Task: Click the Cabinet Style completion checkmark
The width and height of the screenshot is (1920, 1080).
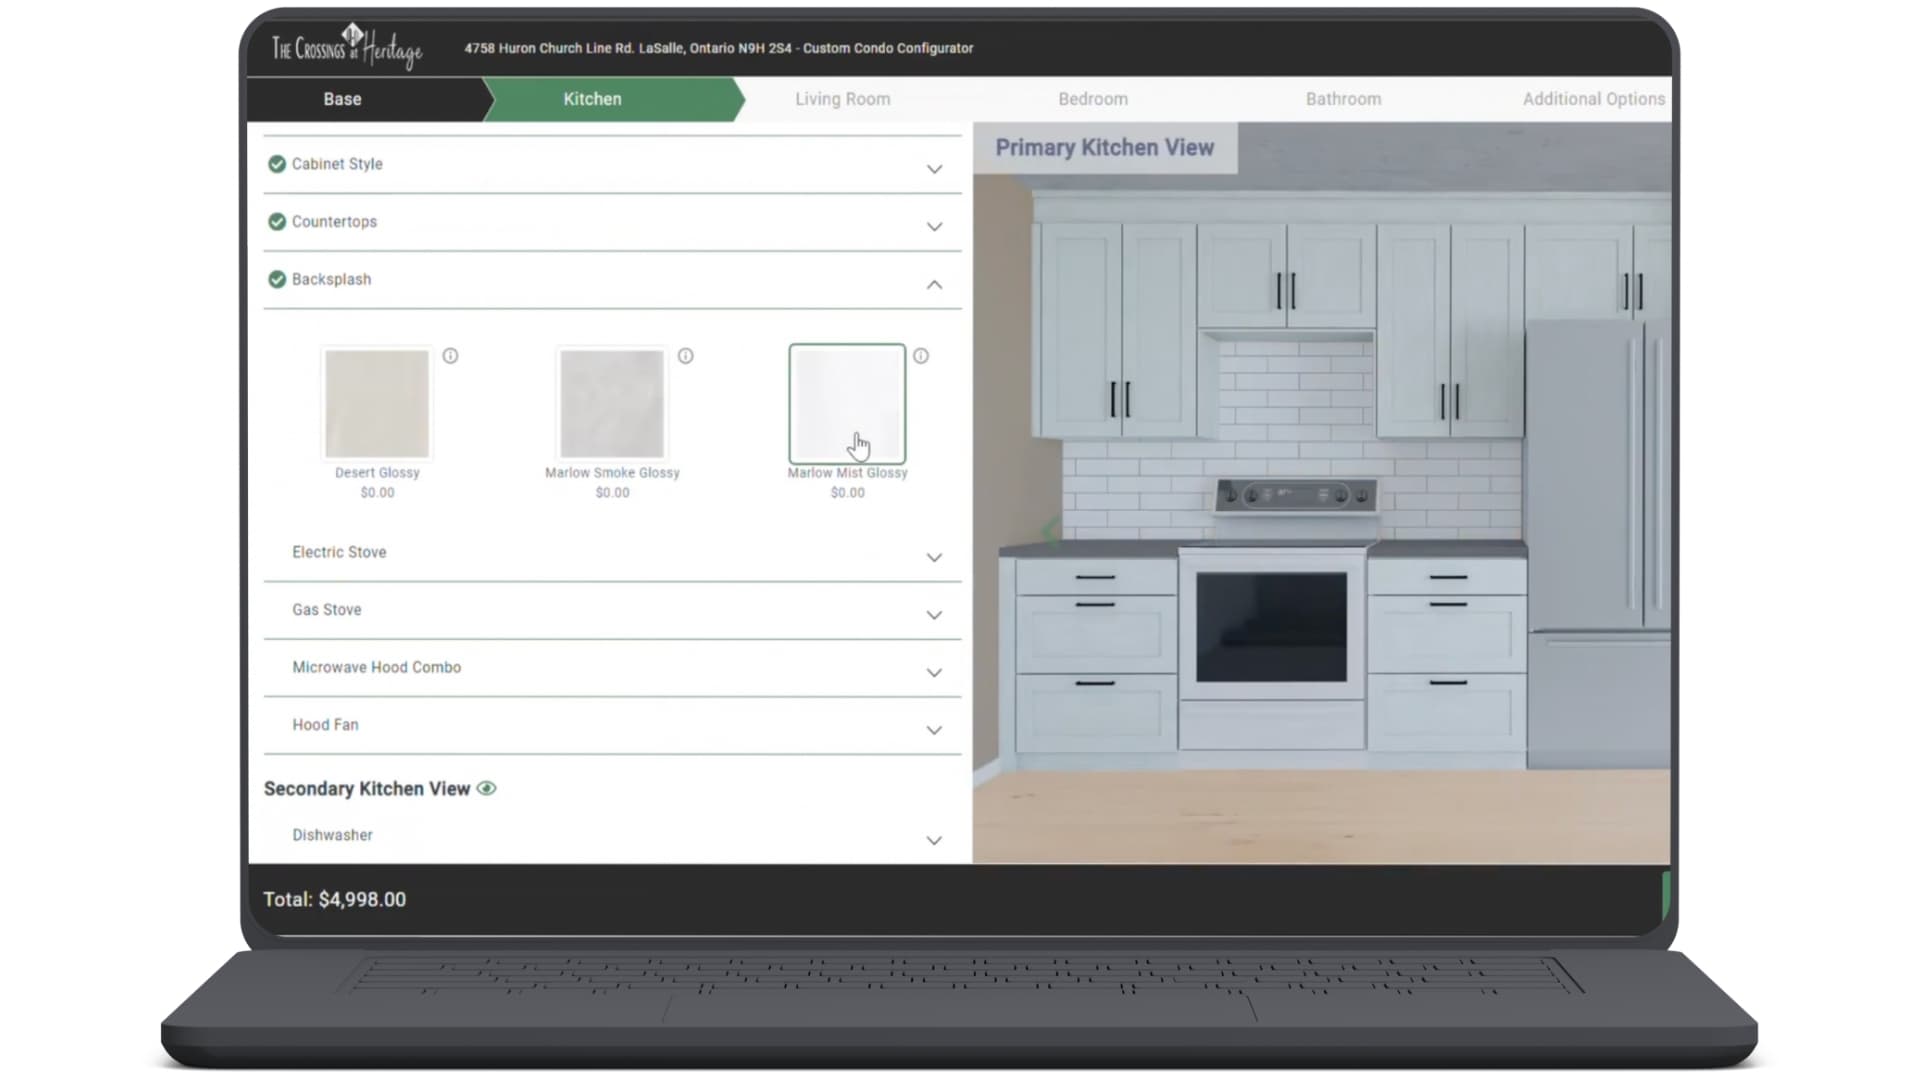Action: 277,164
